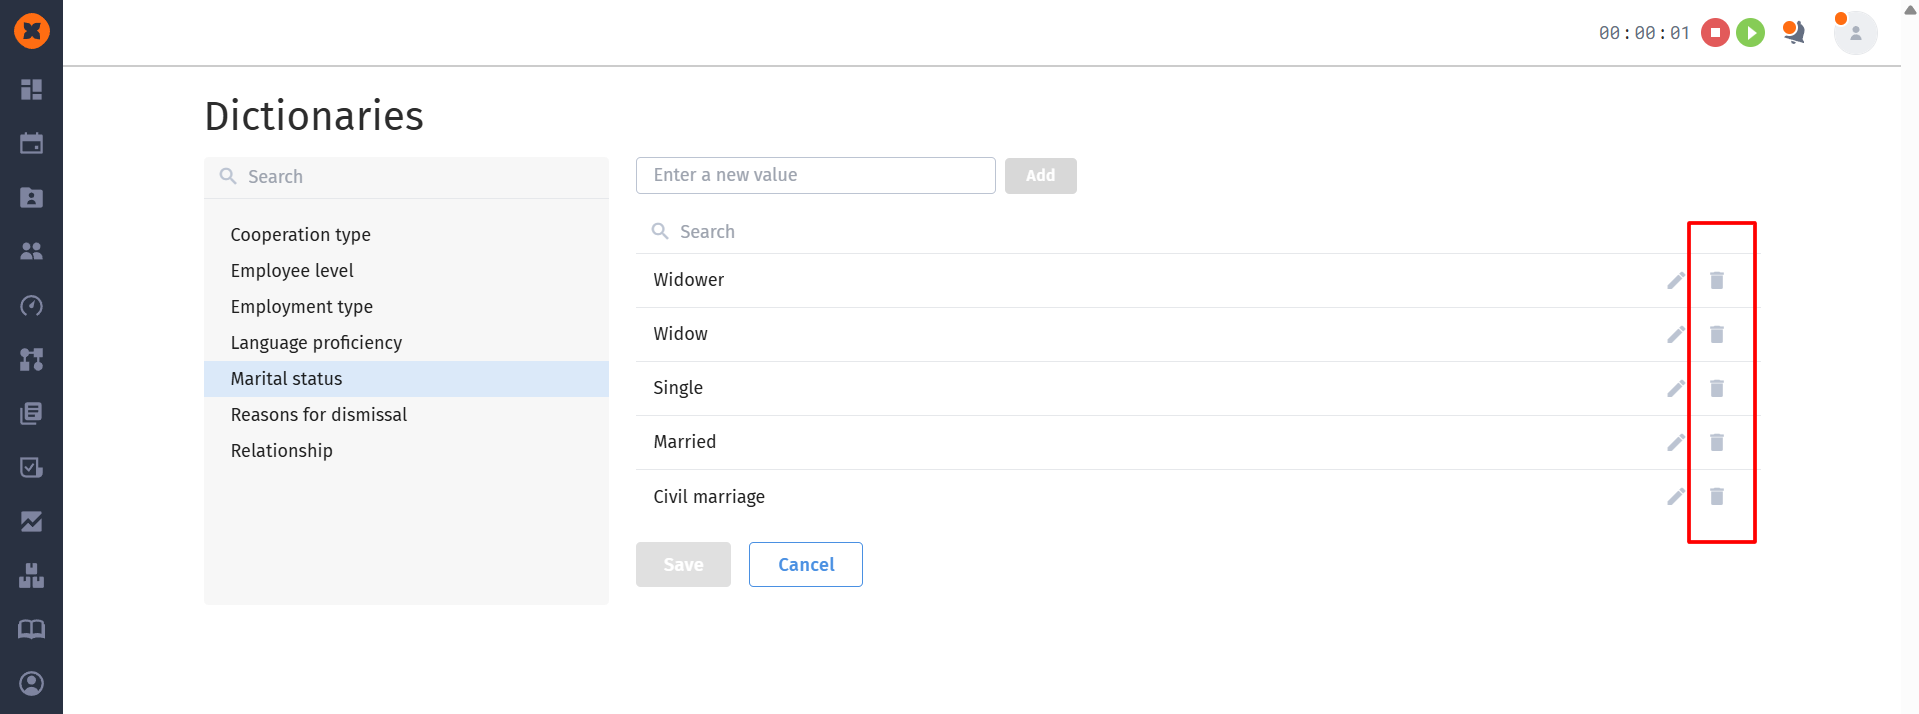
Task: Select Relationship in dictionary list
Action: (x=281, y=451)
